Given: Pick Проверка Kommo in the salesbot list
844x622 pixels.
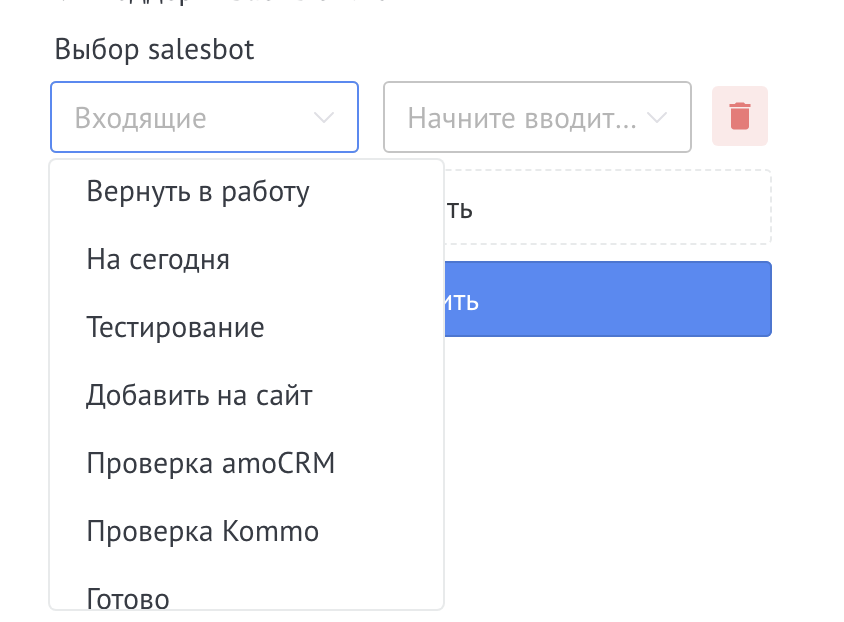Looking at the screenshot, I should pyautogui.click(x=203, y=531).
